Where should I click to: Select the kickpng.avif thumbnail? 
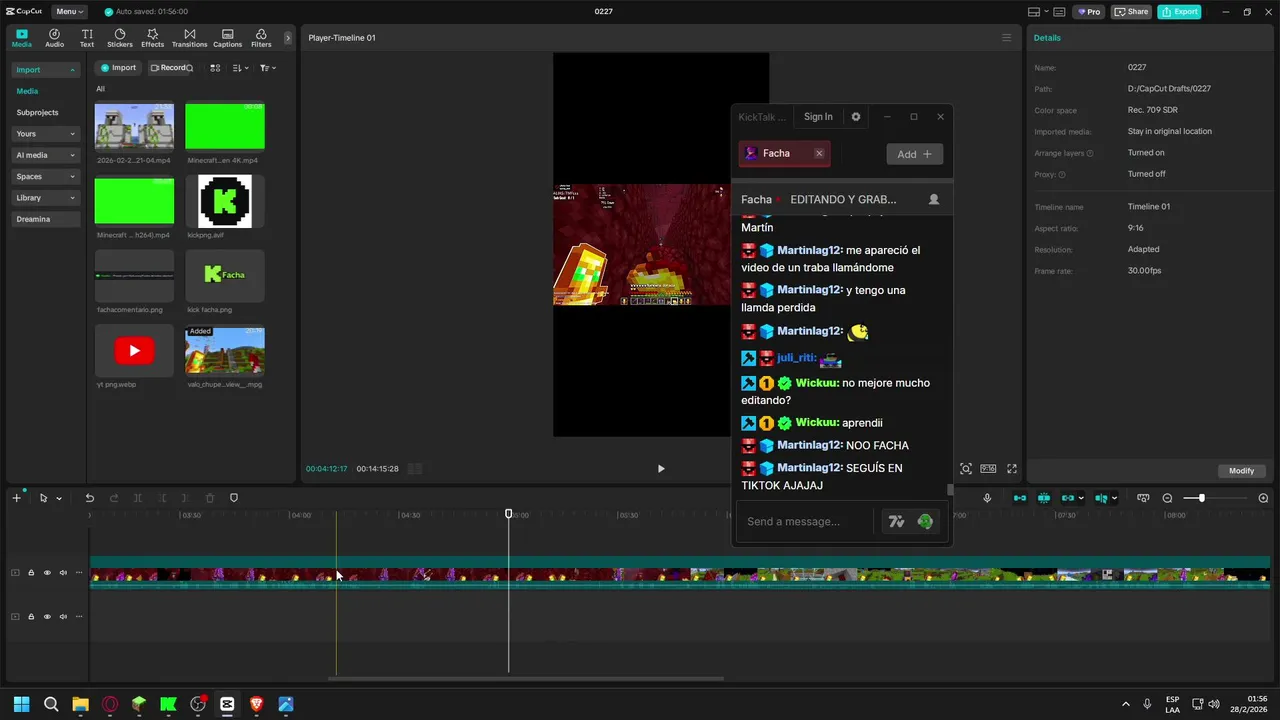pyautogui.click(x=225, y=201)
